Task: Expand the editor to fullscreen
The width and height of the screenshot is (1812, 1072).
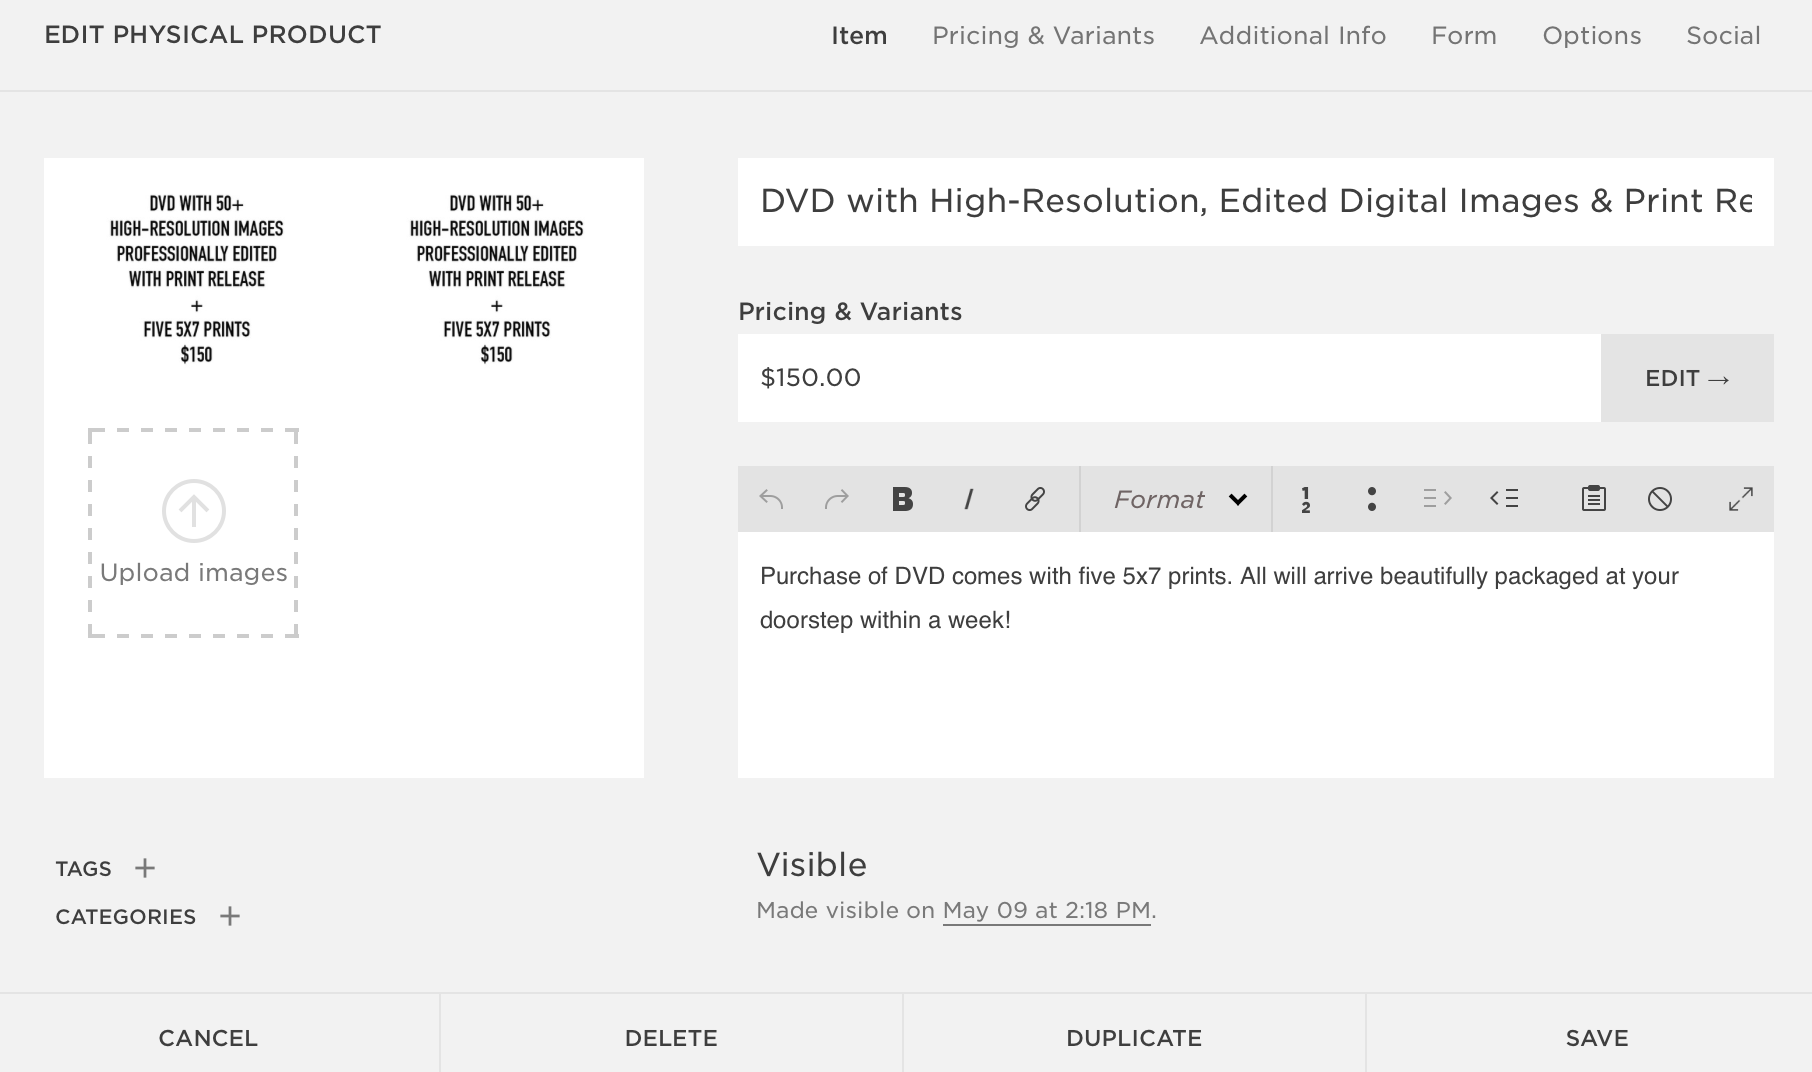Action: tap(1741, 498)
